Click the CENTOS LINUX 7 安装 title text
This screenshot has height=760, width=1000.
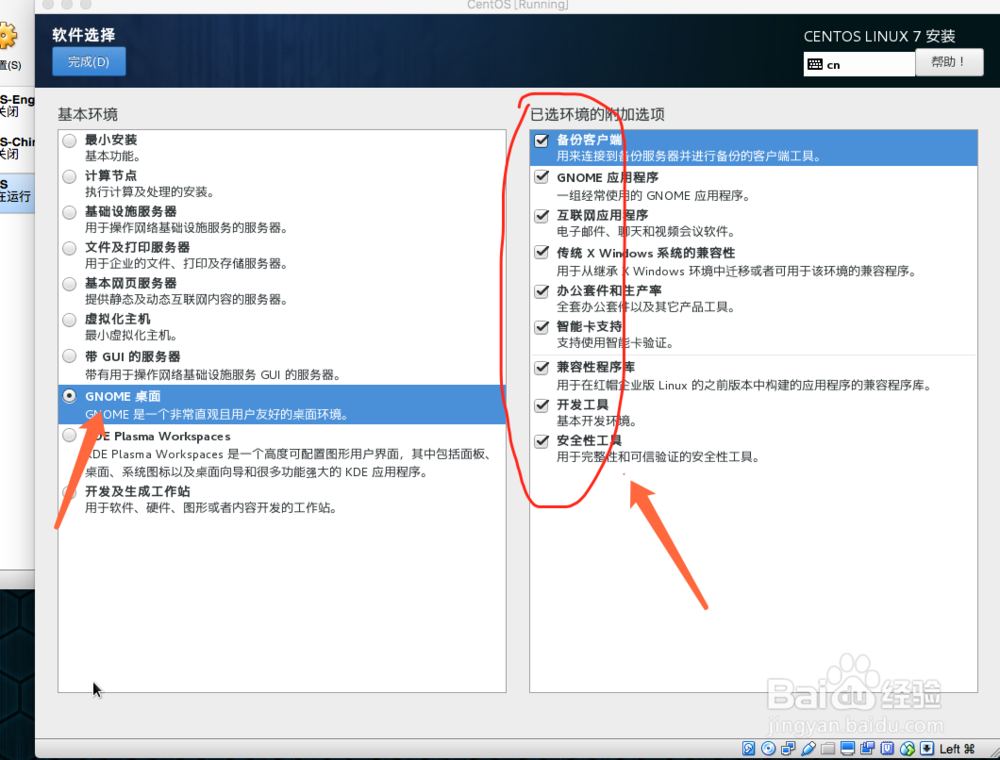(879, 36)
